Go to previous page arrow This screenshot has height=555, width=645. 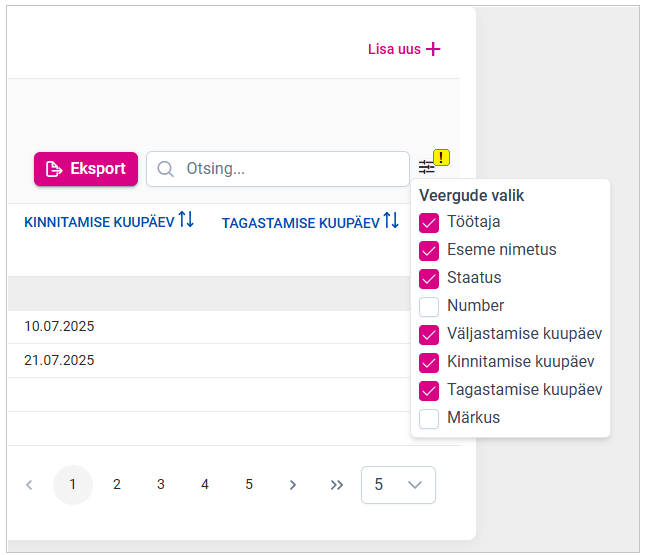click(29, 485)
